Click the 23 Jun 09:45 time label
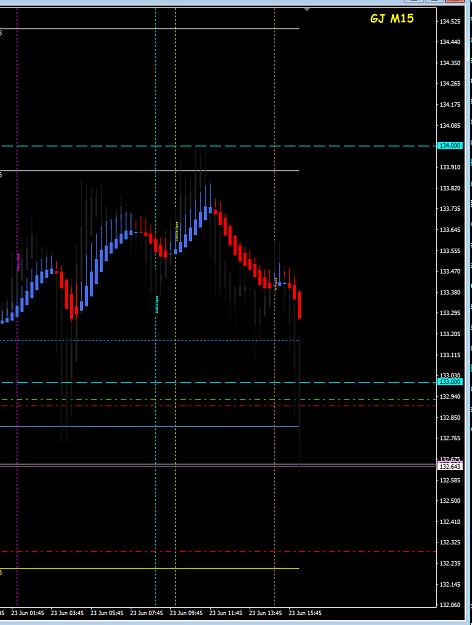Image resolution: width=472 pixels, height=625 pixels. click(x=186, y=613)
